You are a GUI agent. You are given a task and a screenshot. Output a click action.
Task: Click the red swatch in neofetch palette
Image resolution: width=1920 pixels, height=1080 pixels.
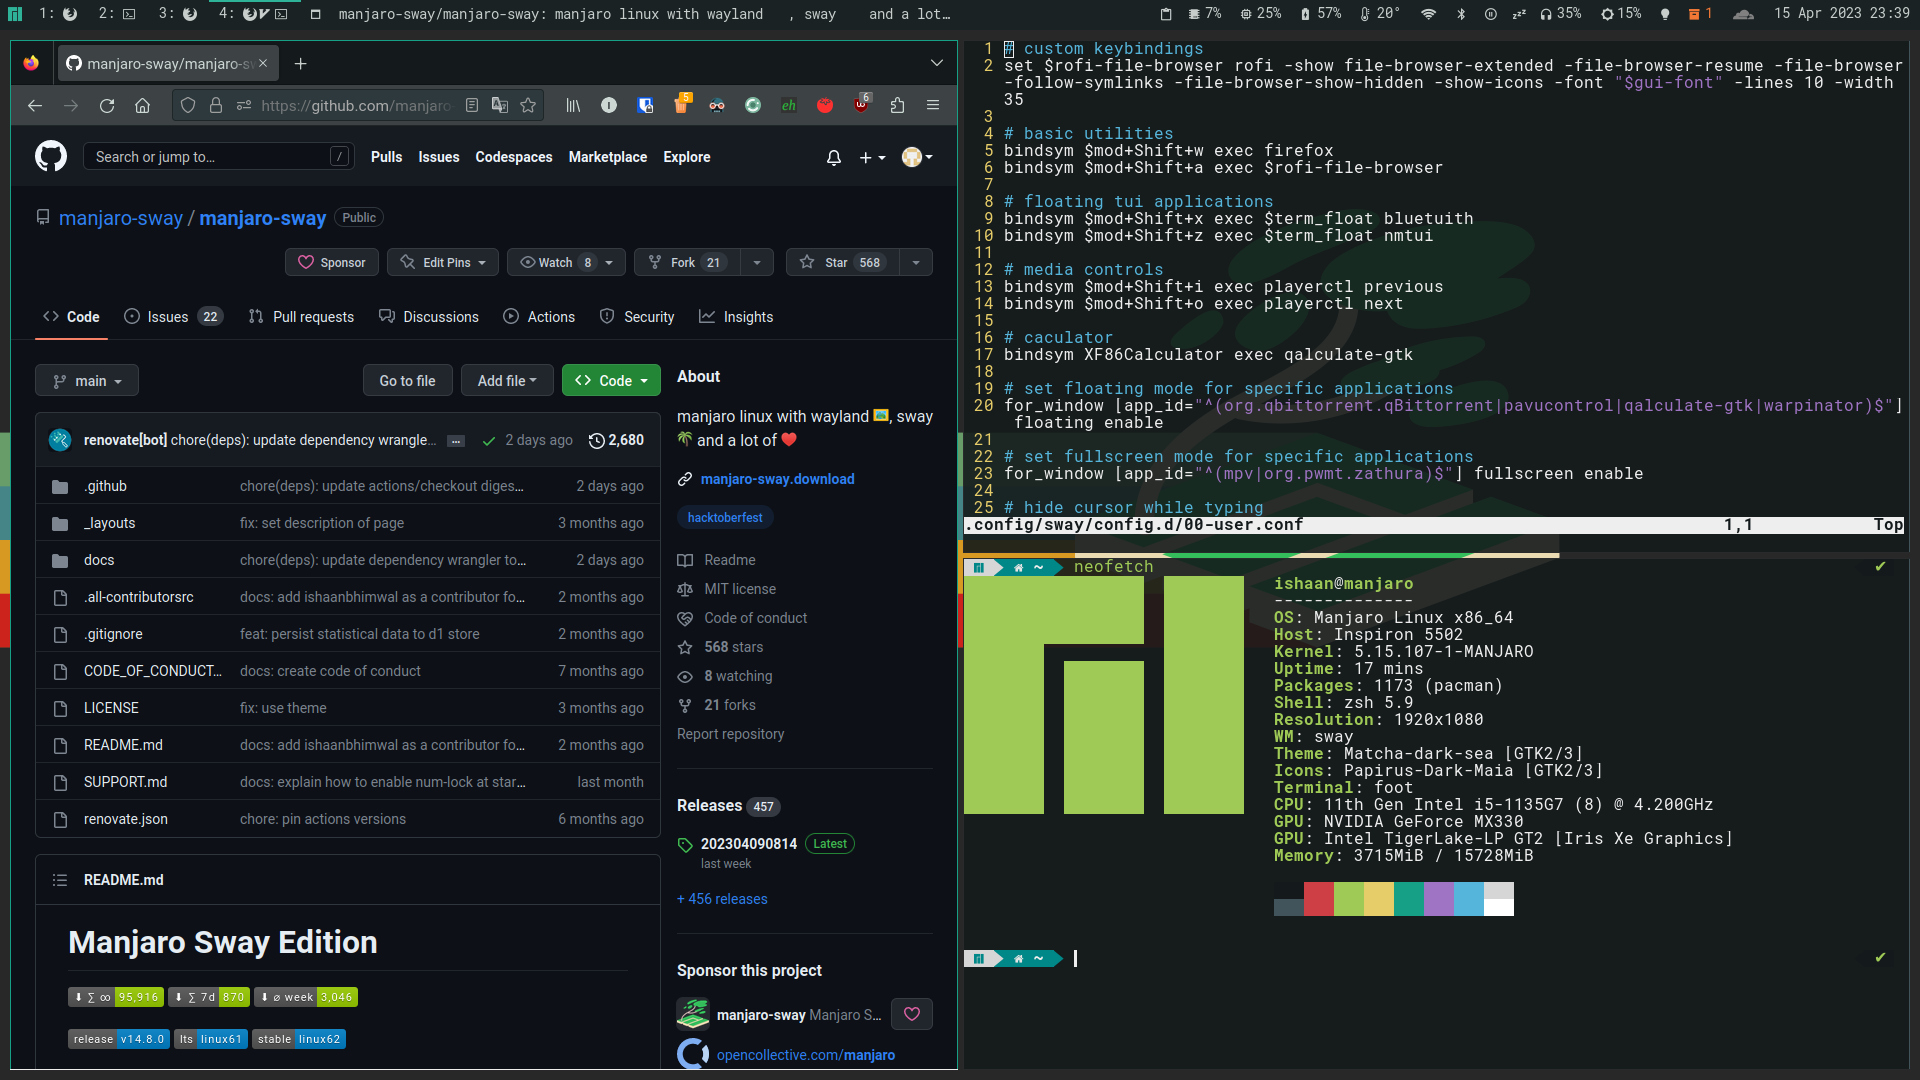pos(1318,898)
